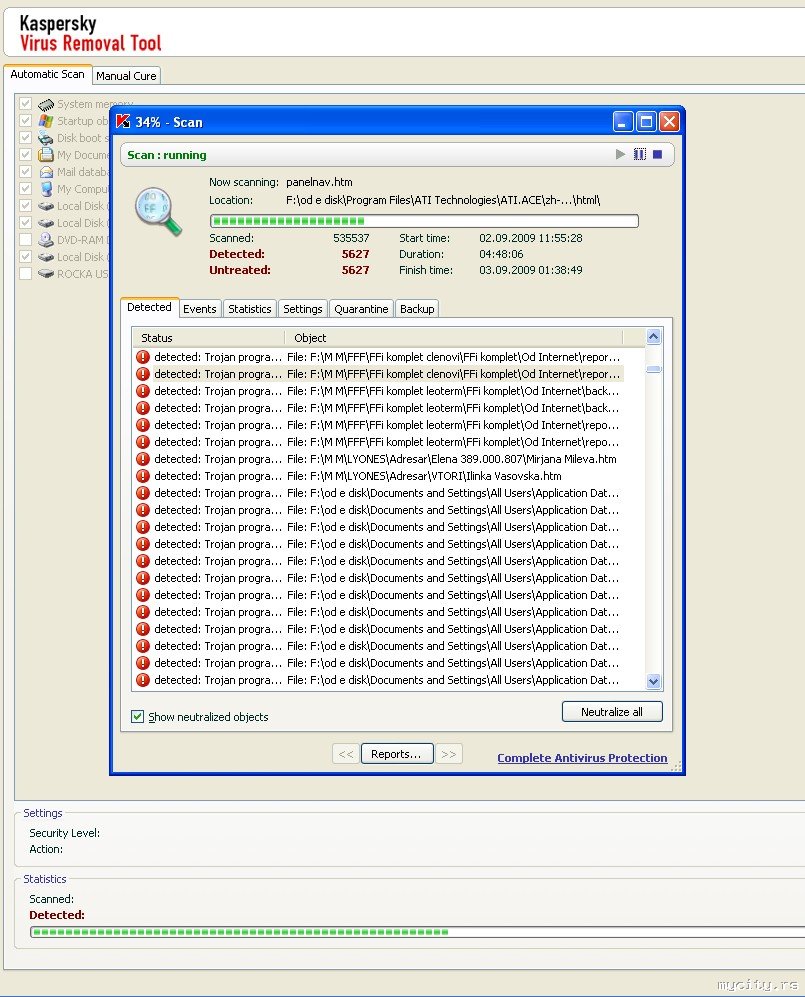Enable the DVD-RAM drive checkbox
805x997 pixels.
pyautogui.click(x=25, y=240)
